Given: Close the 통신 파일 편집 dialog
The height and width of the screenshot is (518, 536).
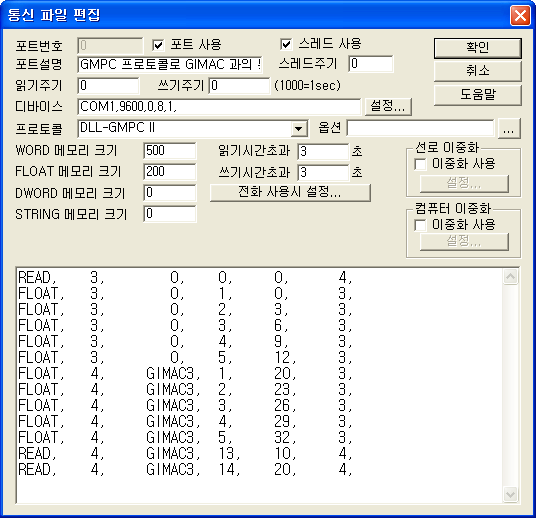Looking at the screenshot, I should [x=520, y=15].
